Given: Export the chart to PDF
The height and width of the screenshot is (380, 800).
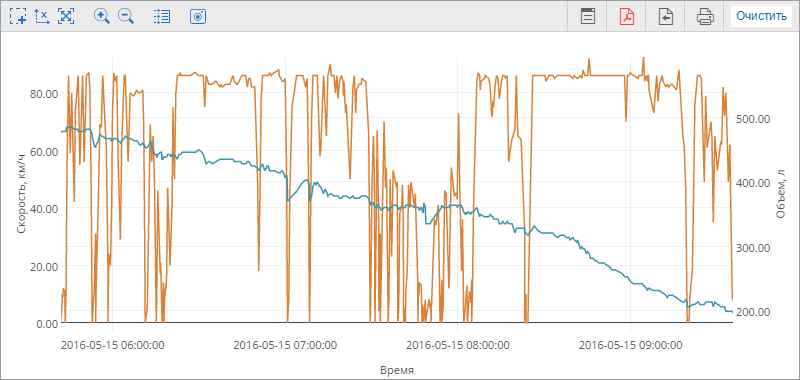Looking at the screenshot, I should 627,16.
